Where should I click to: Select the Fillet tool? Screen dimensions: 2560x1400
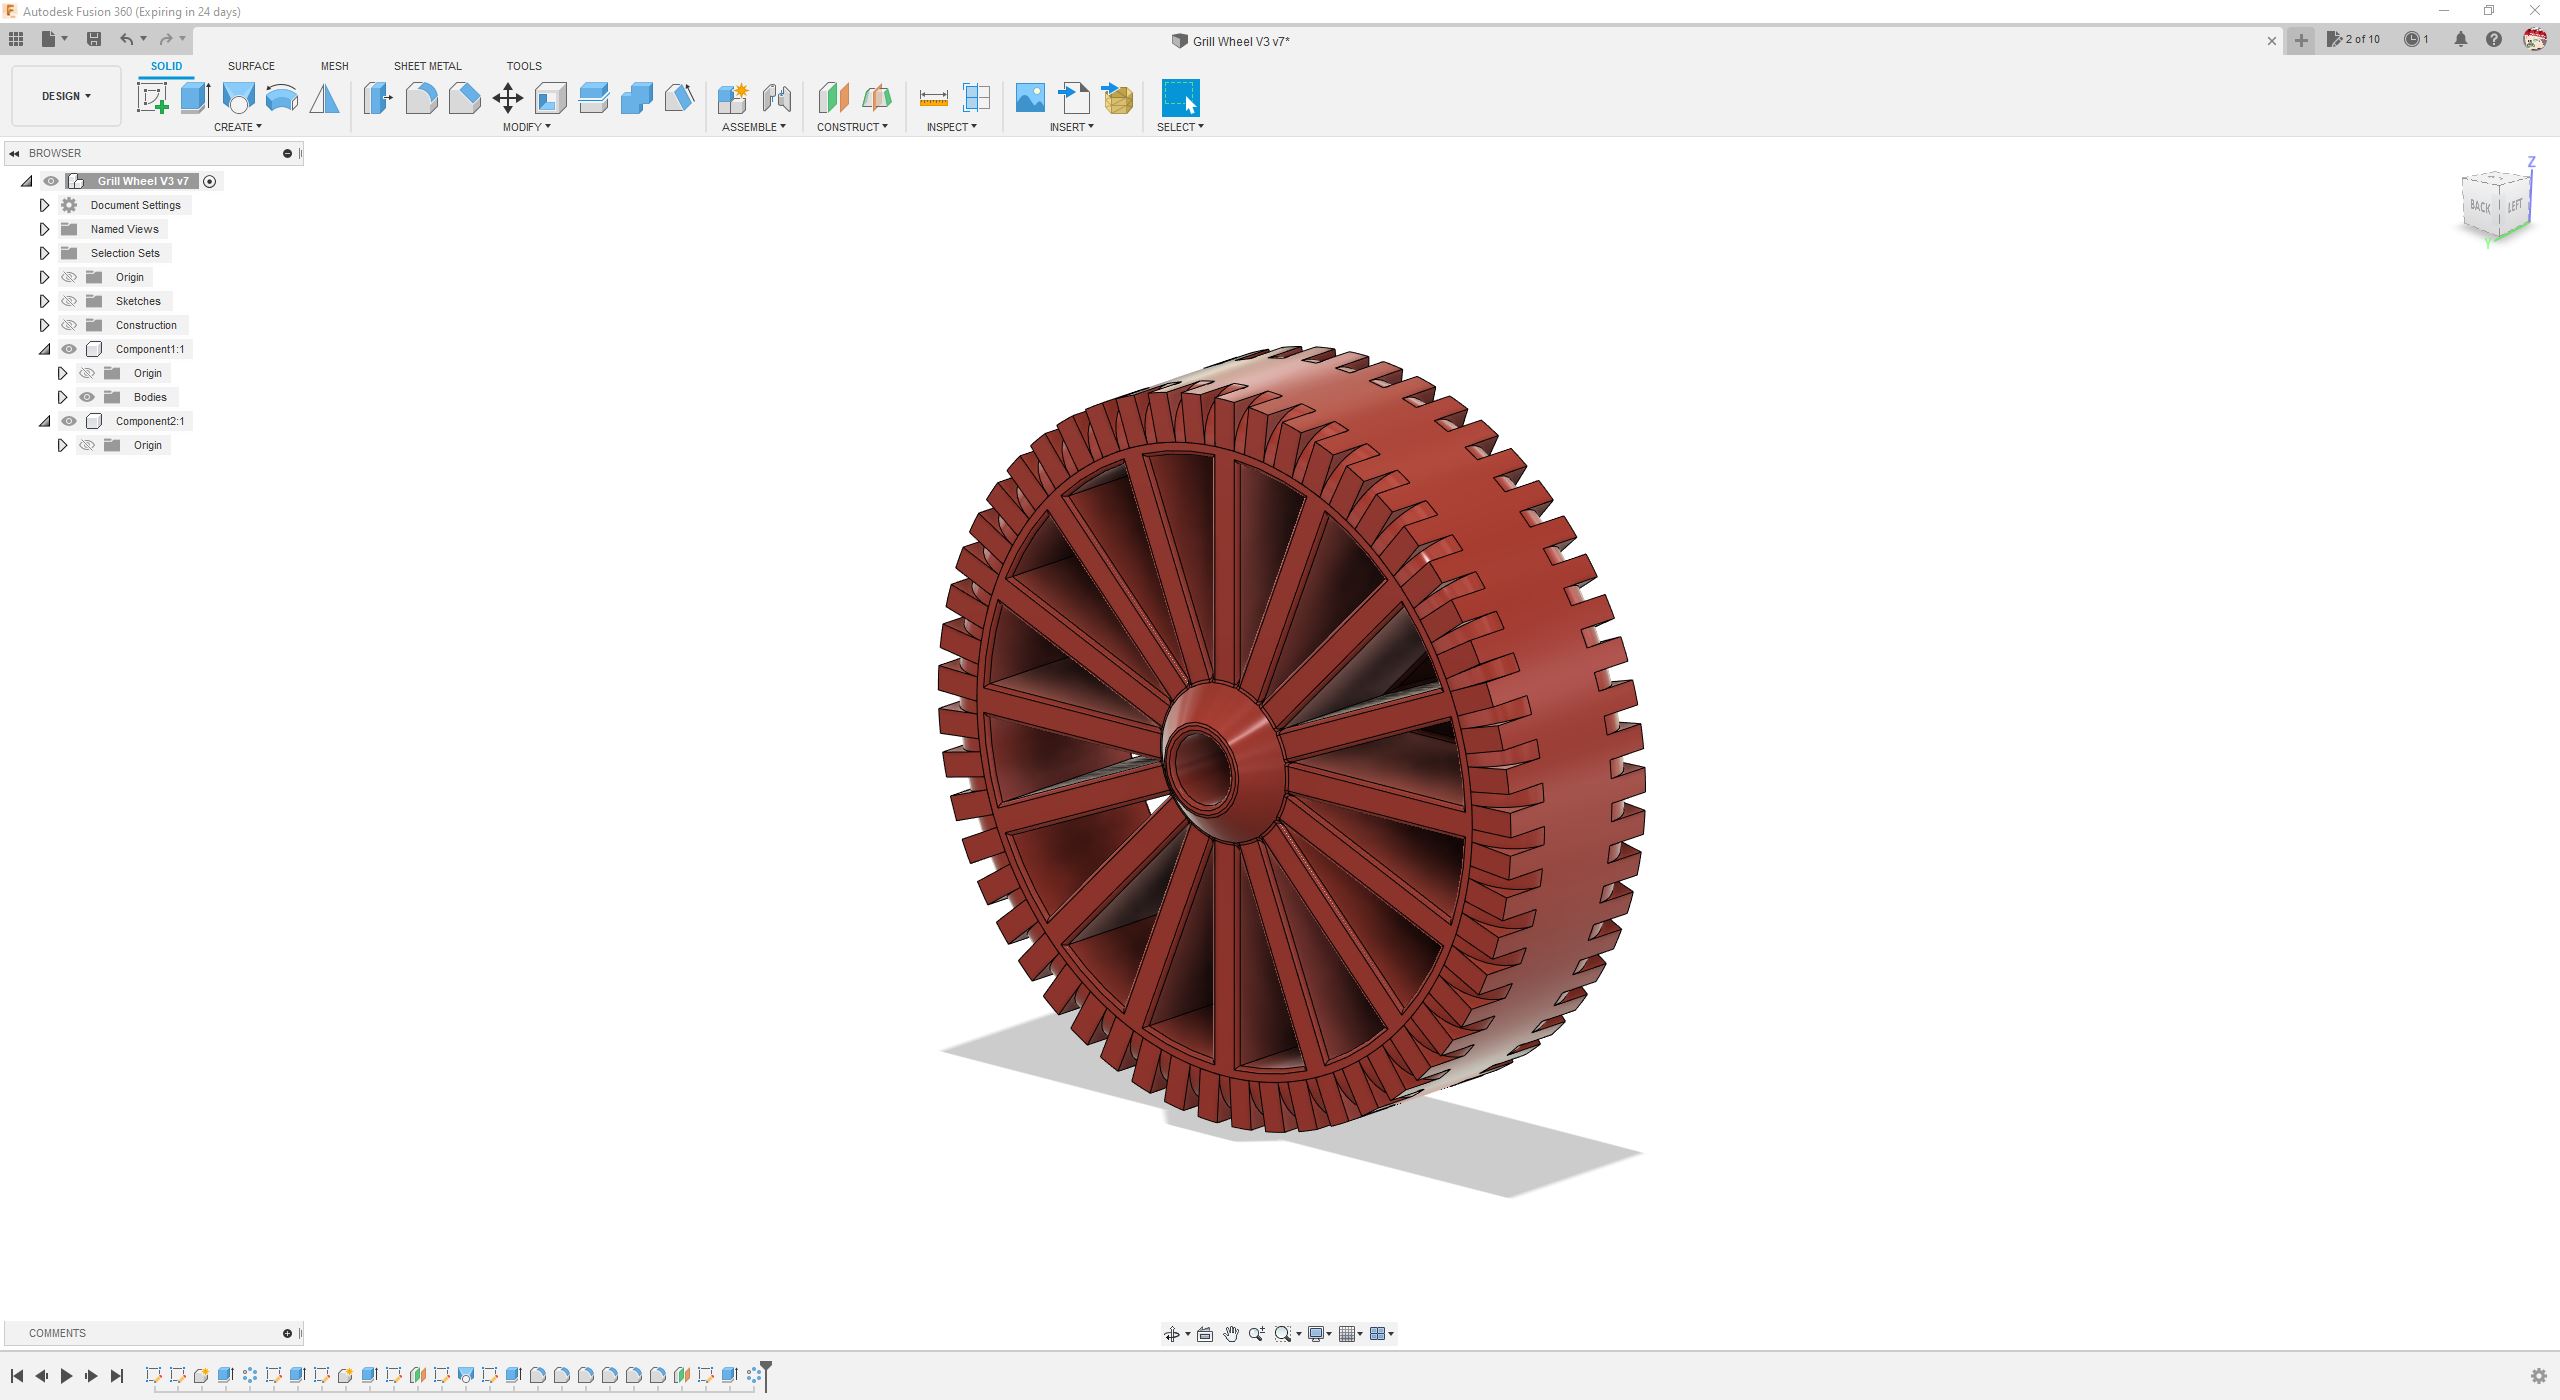pos(421,98)
